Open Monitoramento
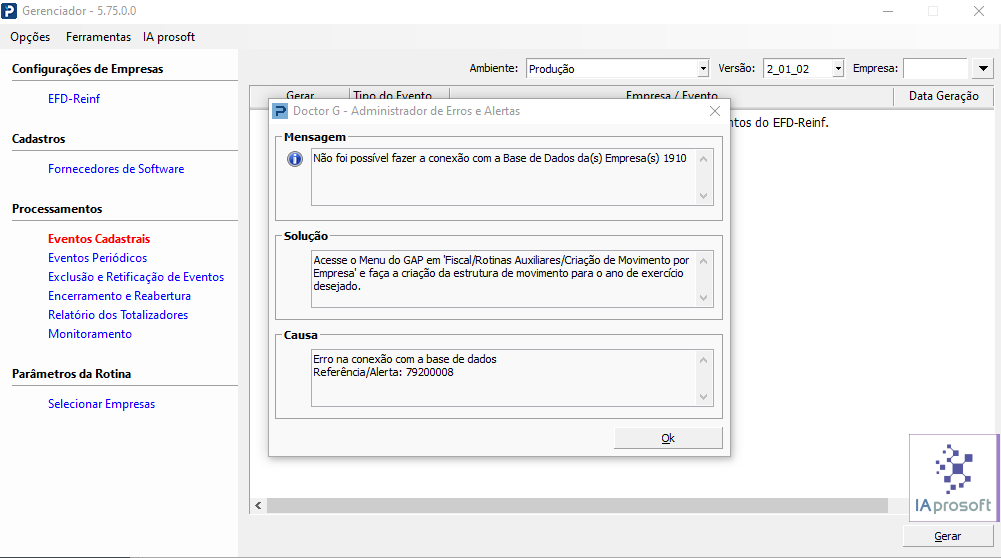The image size is (1001, 558). [90, 334]
